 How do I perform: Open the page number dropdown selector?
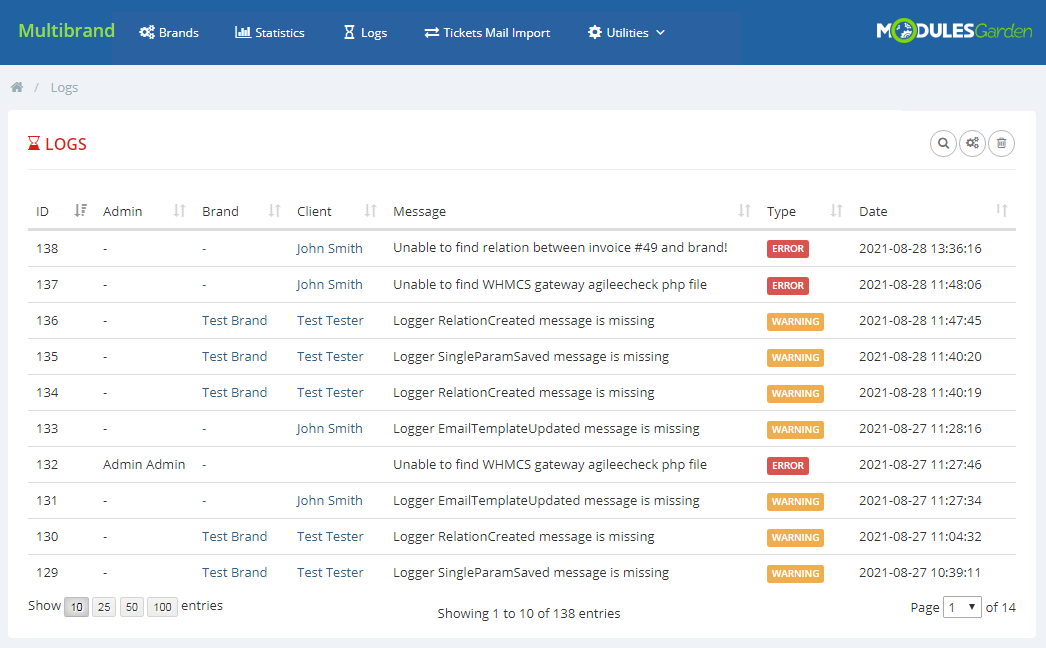962,606
